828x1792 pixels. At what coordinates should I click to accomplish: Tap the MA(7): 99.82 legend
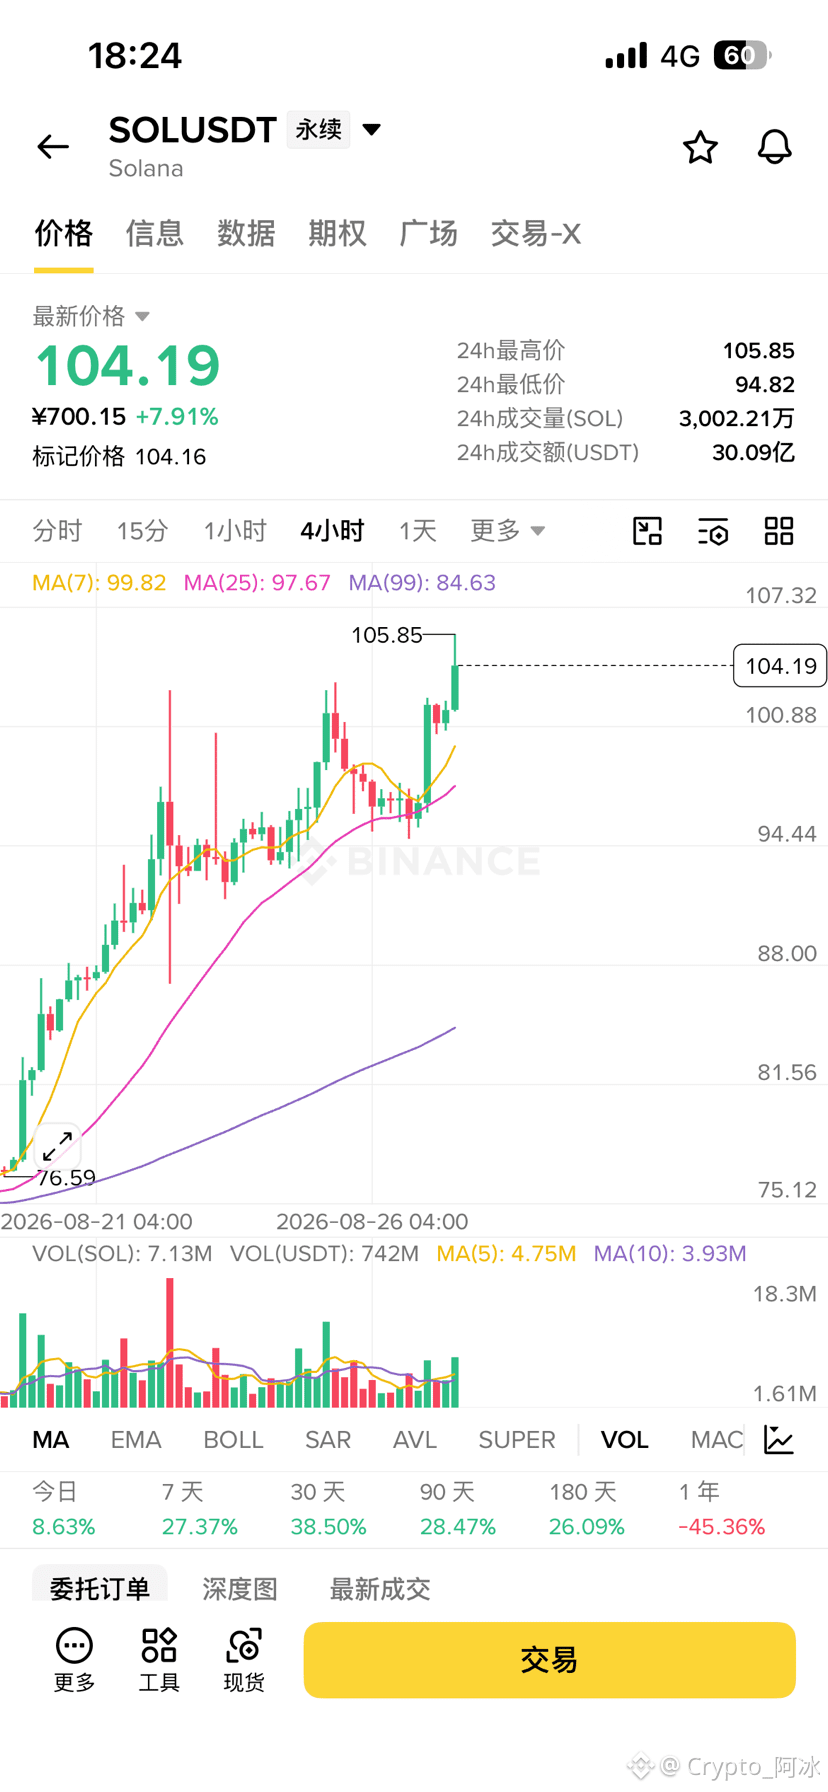[x=99, y=583]
